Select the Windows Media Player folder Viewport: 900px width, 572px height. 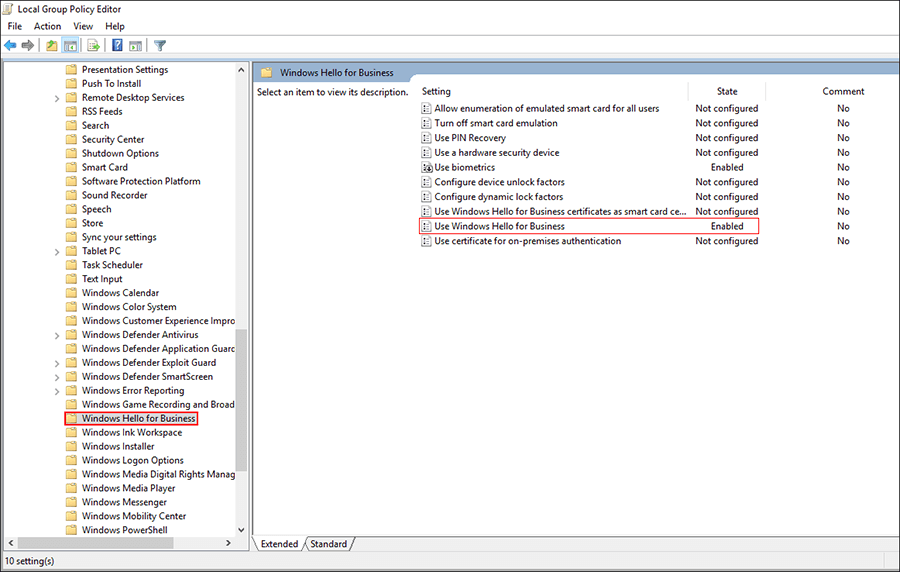(x=129, y=488)
